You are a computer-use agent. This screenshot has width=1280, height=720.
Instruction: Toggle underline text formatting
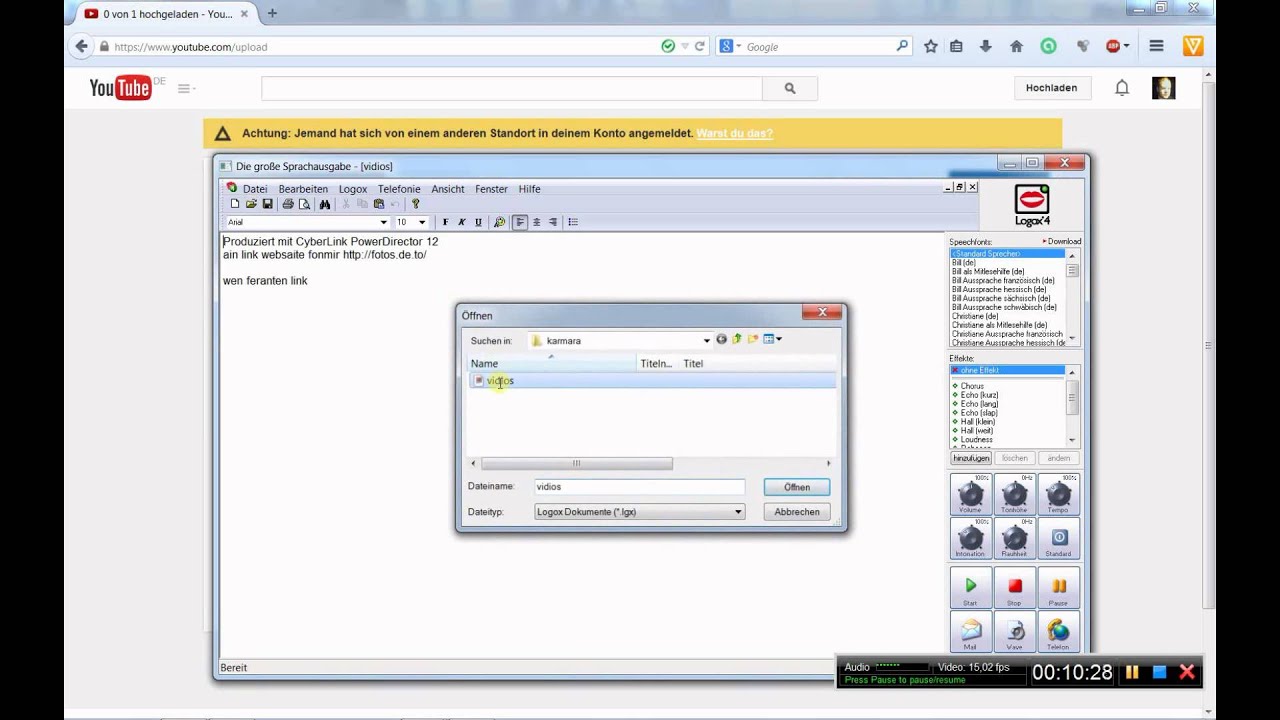tap(478, 222)
